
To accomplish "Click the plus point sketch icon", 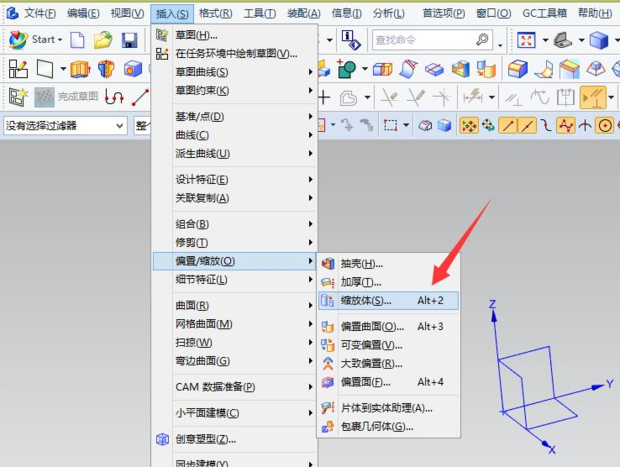I will click(324, 97).
